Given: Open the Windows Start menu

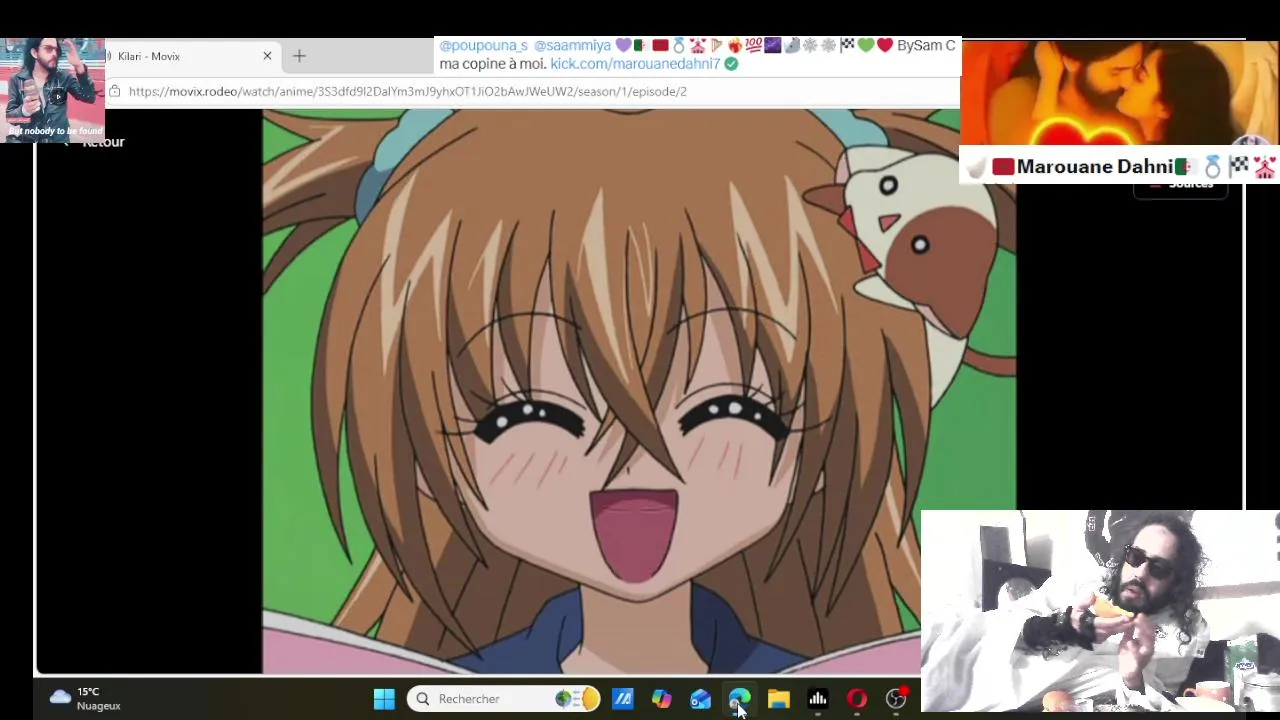Looking at the screenshot, I should (384, 699).
